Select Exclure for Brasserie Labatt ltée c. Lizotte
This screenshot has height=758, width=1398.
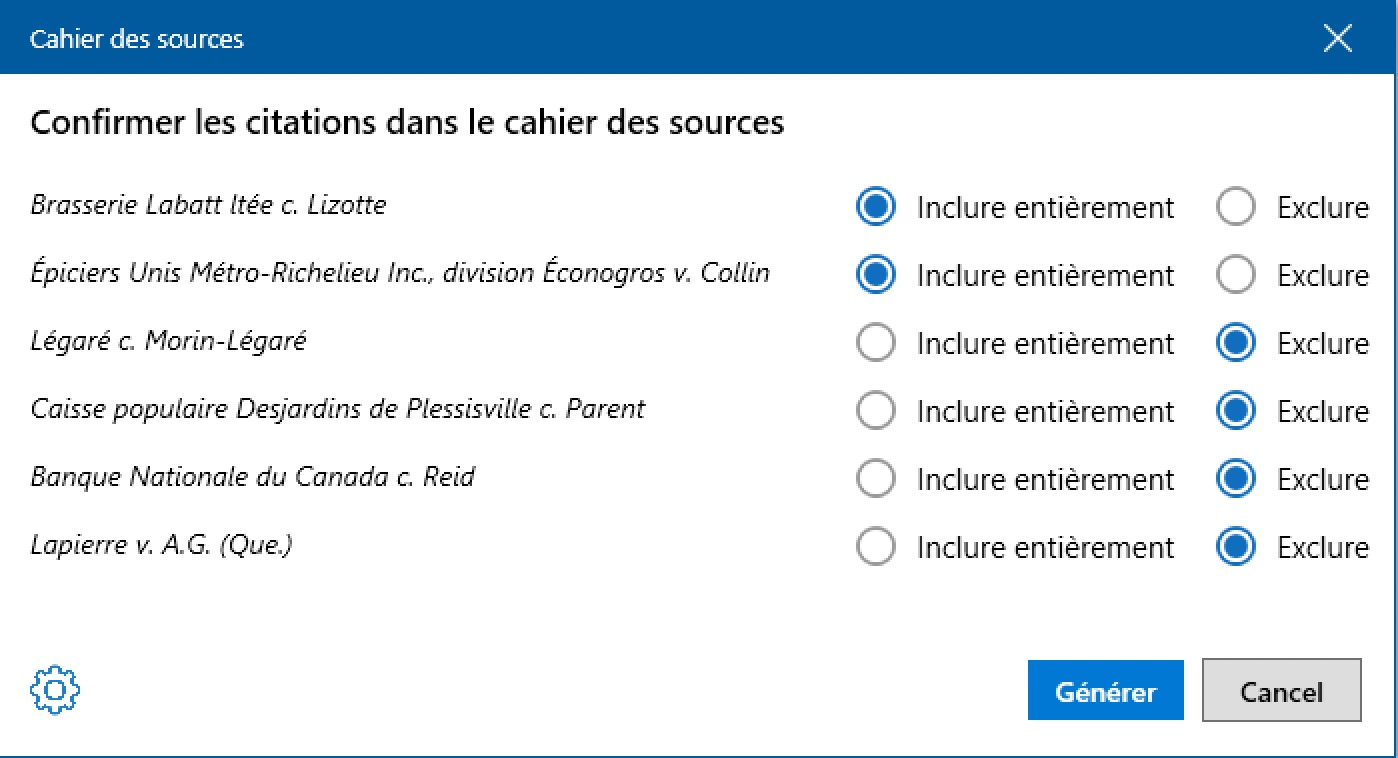(1236, 207)
